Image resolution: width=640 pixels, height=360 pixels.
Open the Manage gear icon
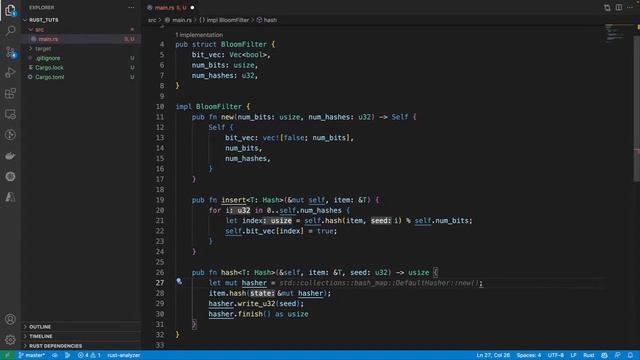tap(10, 340)
